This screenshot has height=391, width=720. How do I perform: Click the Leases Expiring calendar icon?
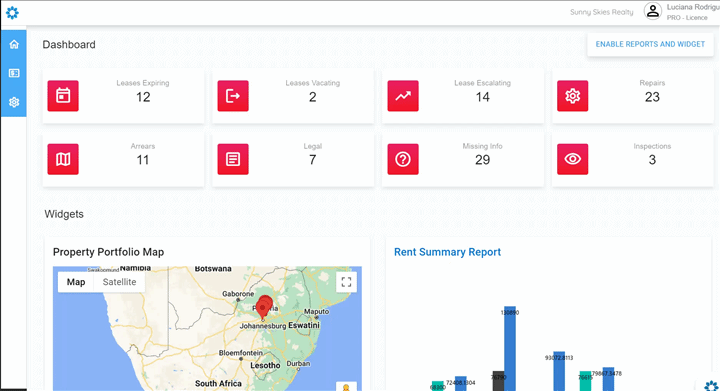[63, 96]
